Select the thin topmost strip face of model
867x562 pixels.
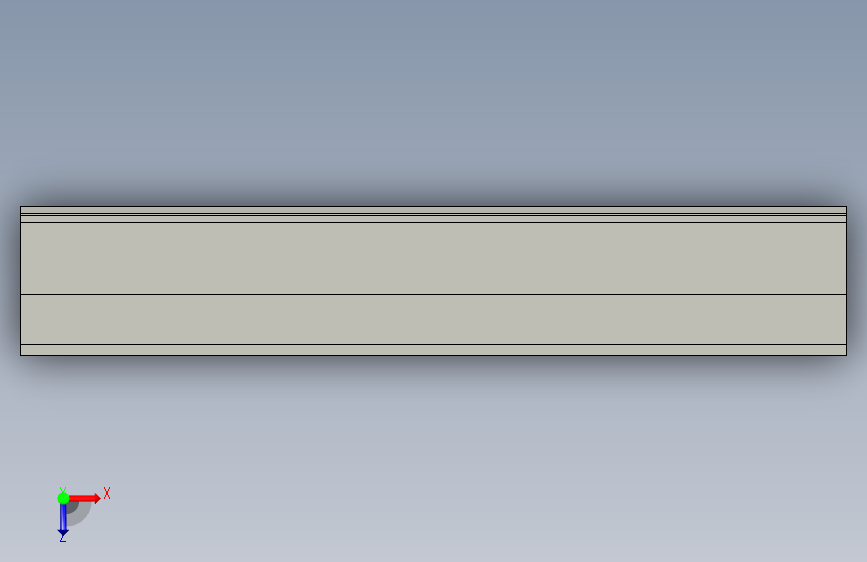click(434, 210)
